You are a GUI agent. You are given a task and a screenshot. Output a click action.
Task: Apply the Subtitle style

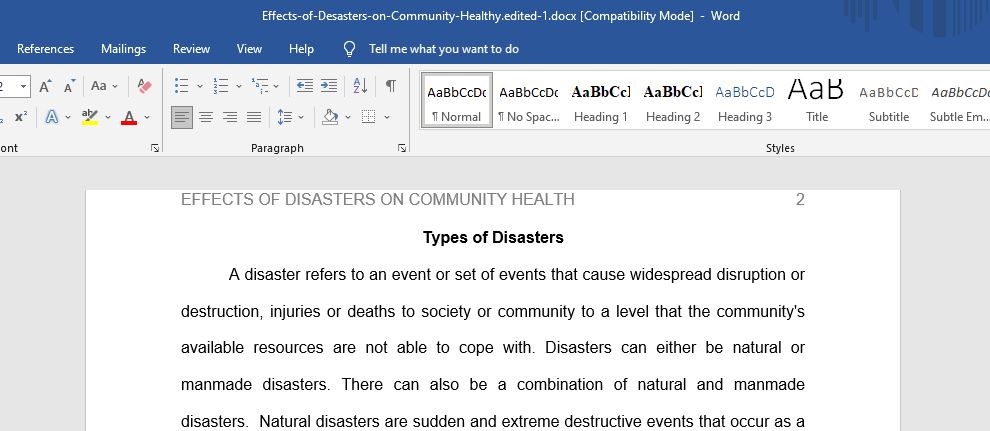point(888,100)
